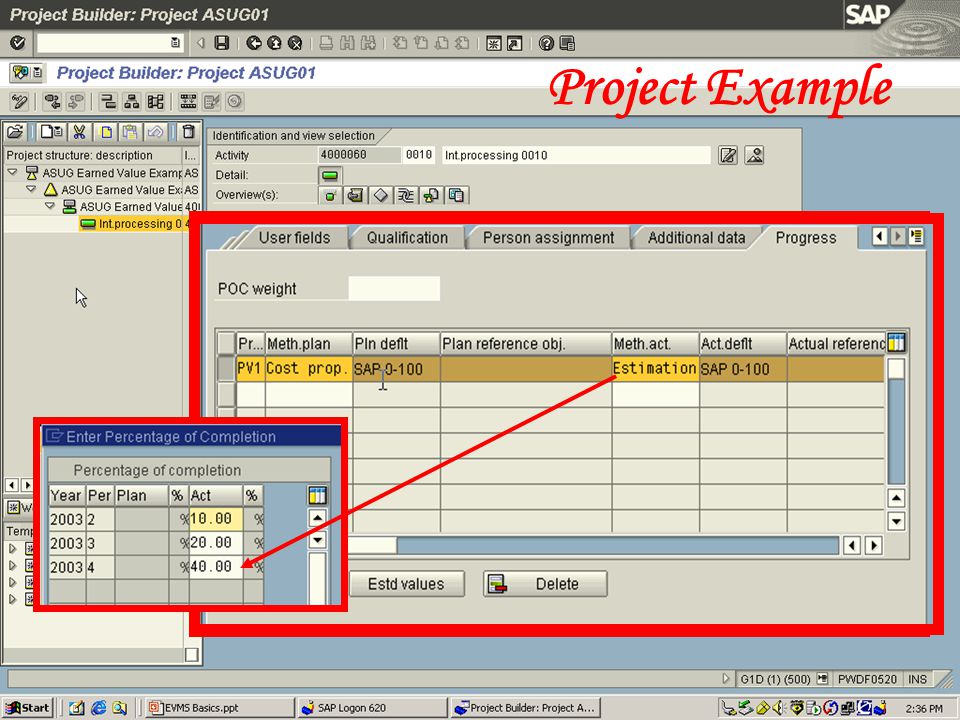The height and width of the screenshot is (720, 960).
Task: Click scroll-down arrow in percentage popup
Action: point(317,541)
